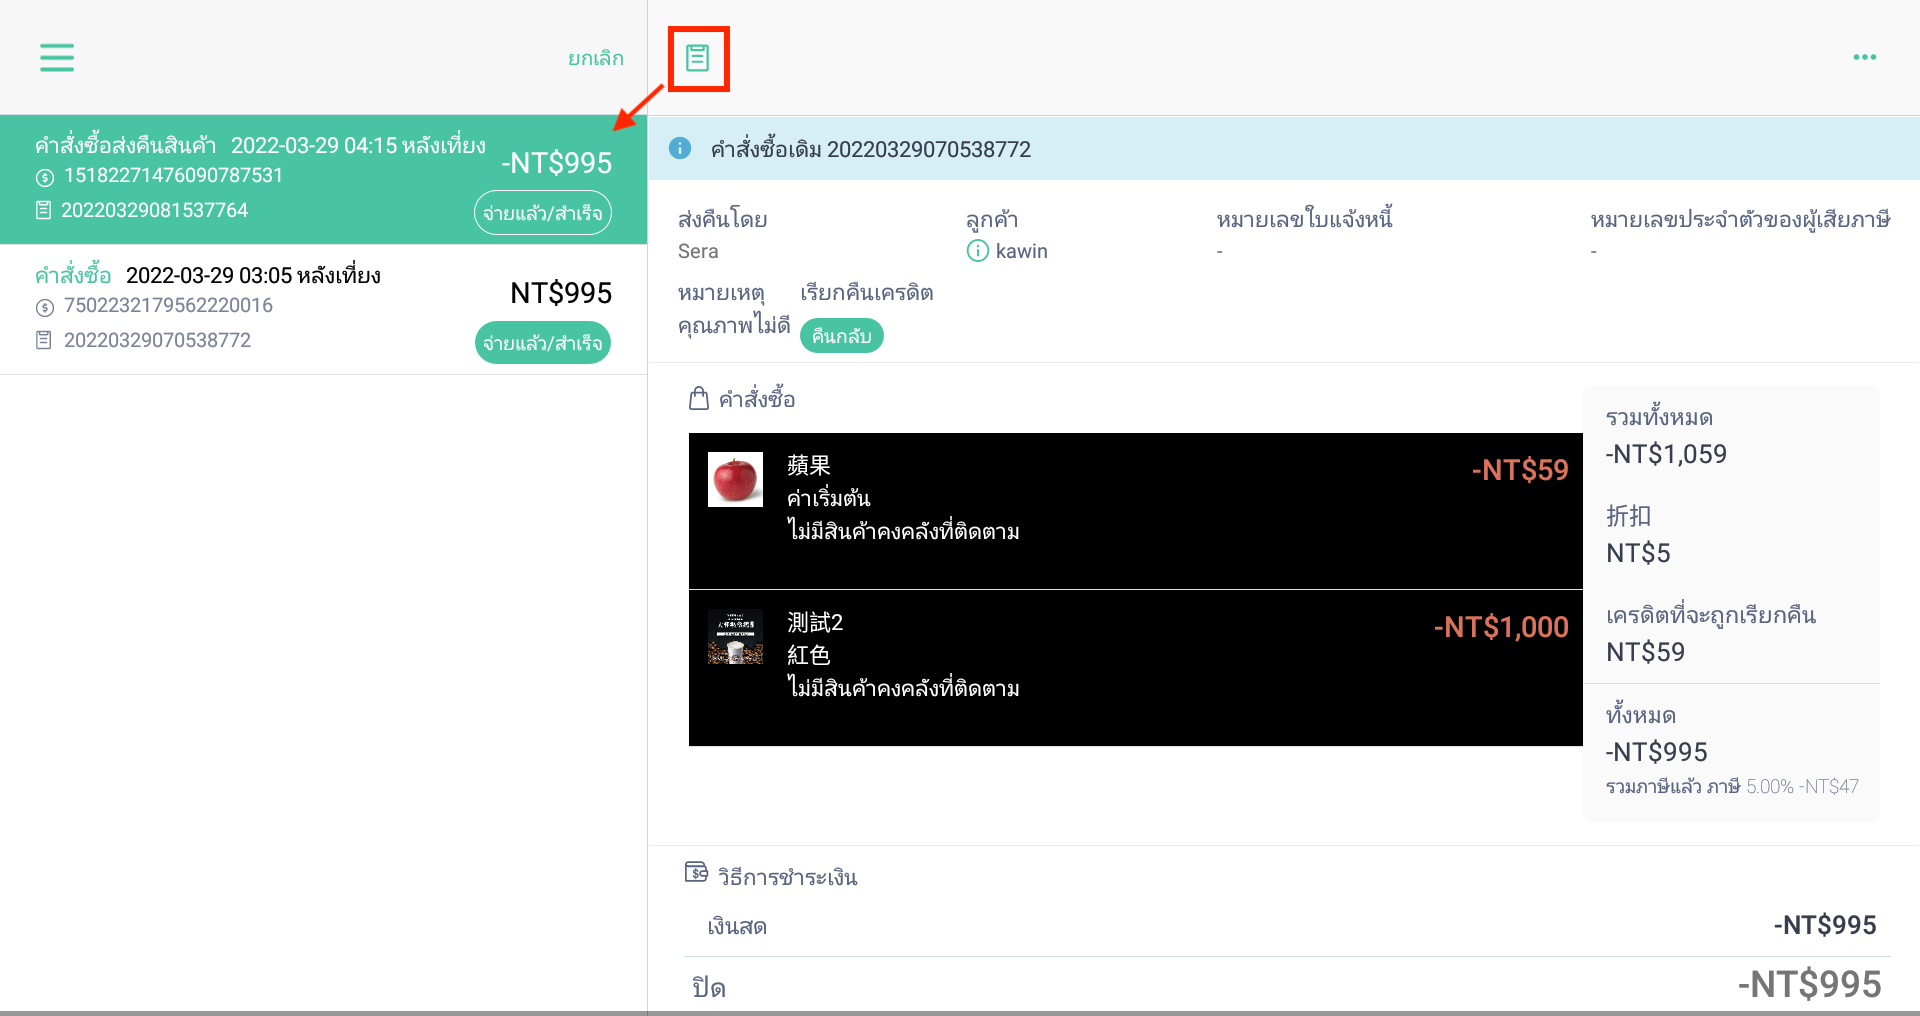Click document icon beside 20220329070538772 in list

click(x=43, y=340)
